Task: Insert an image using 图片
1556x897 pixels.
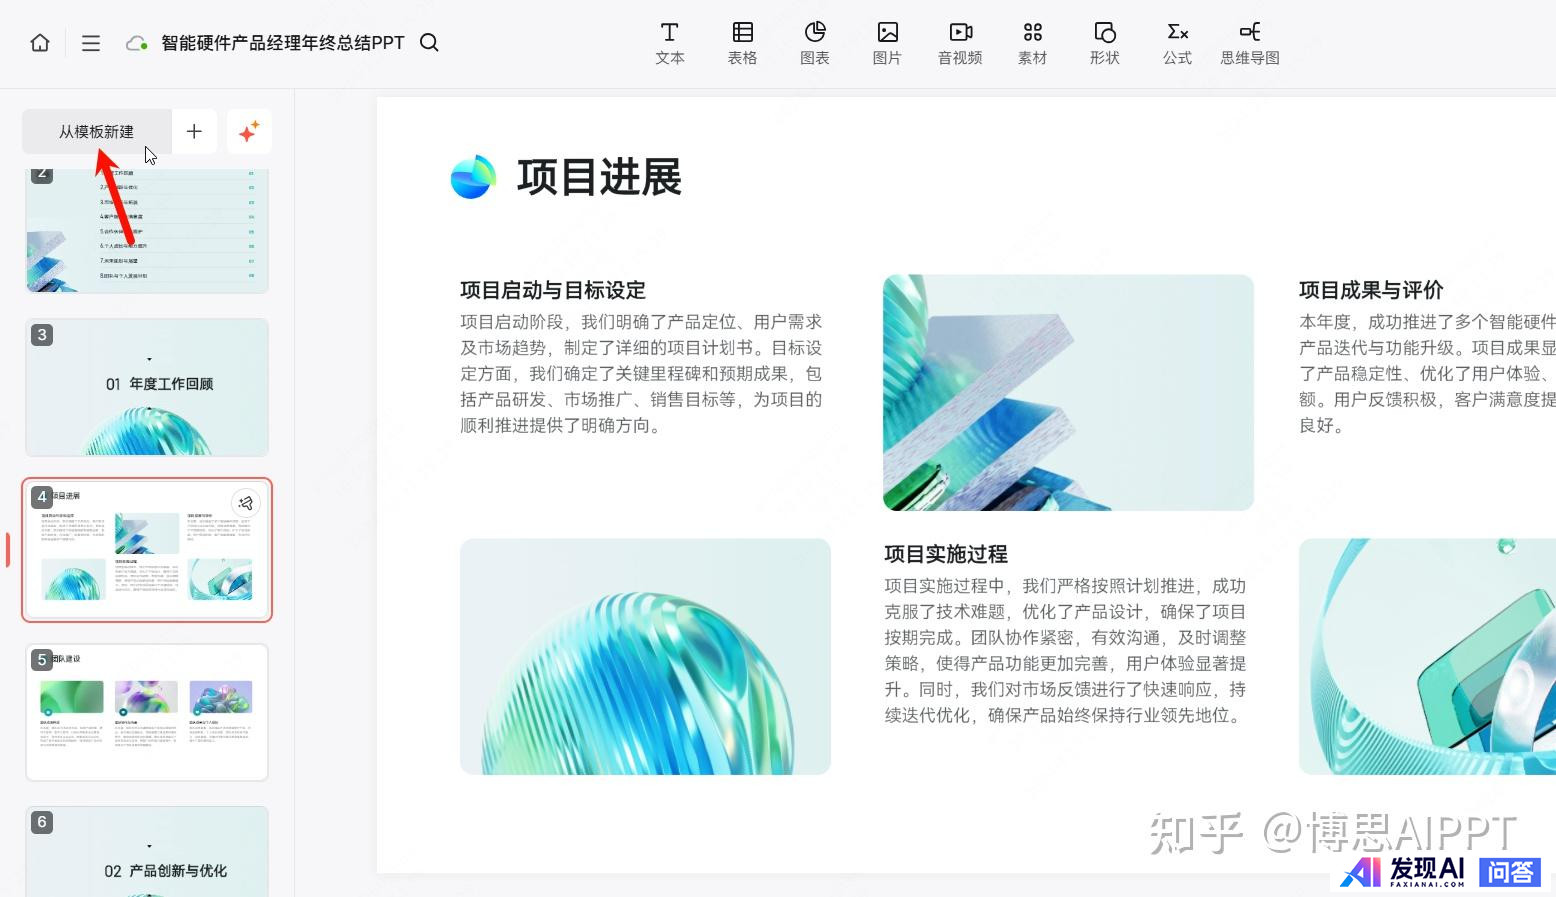Action: click(887, 44)
